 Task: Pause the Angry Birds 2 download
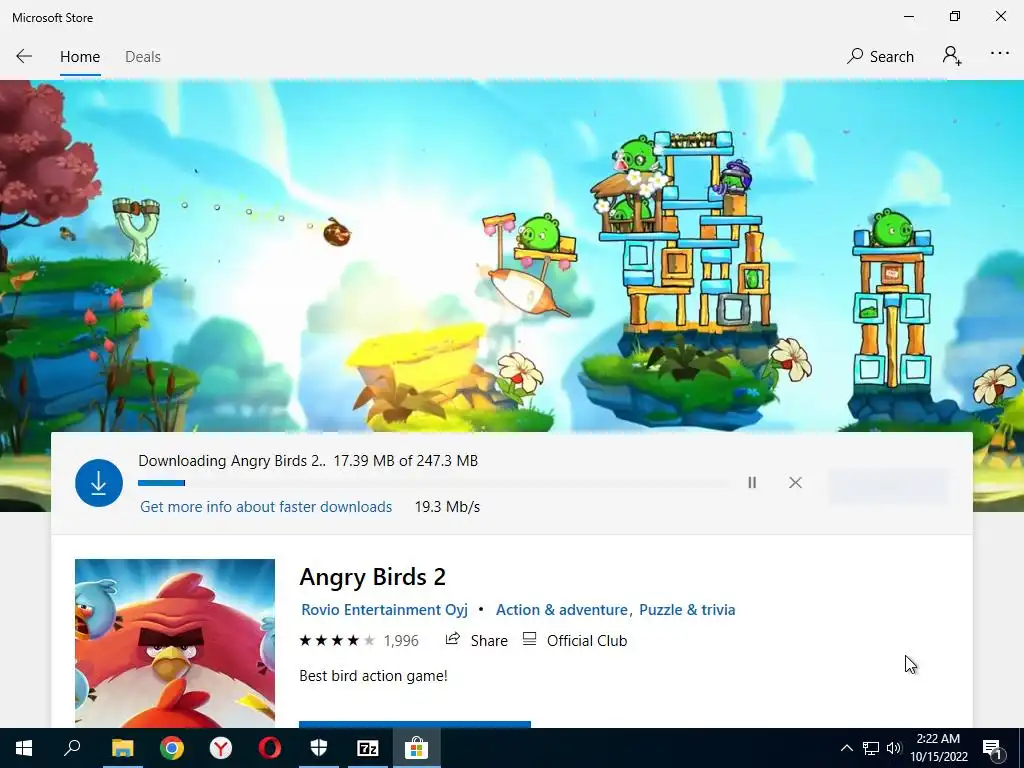752,483
